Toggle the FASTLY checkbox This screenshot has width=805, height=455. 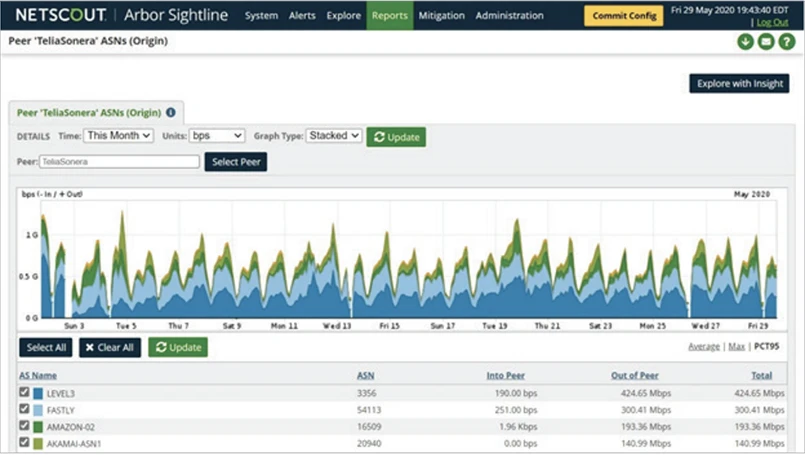24,409
